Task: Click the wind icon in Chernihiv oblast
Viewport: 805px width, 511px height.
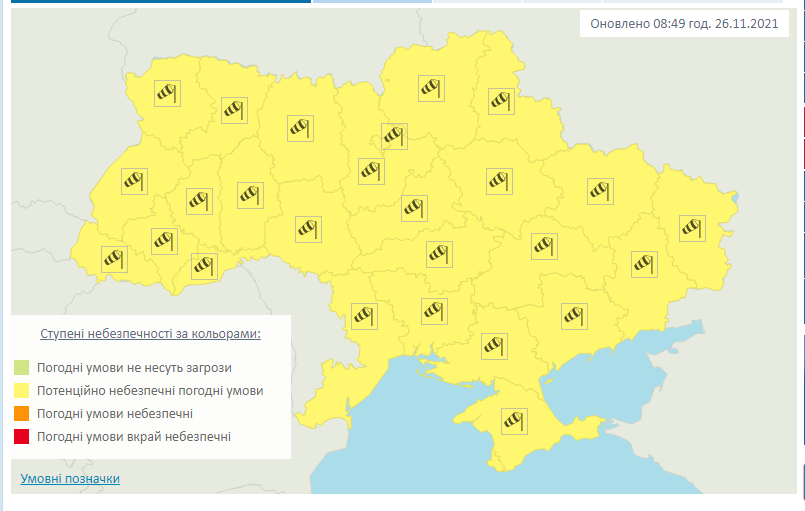Action: (431, 89)
